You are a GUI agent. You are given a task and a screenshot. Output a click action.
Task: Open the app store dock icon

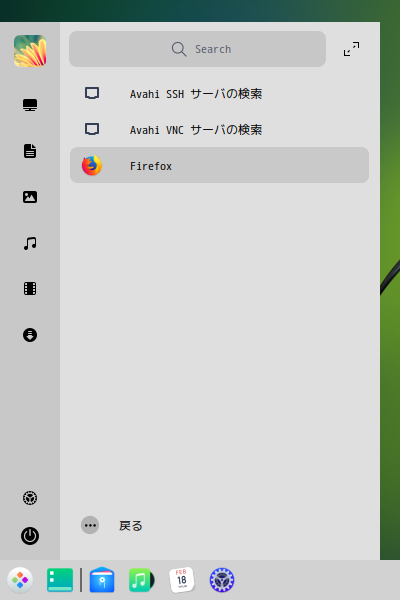(102, 580)
